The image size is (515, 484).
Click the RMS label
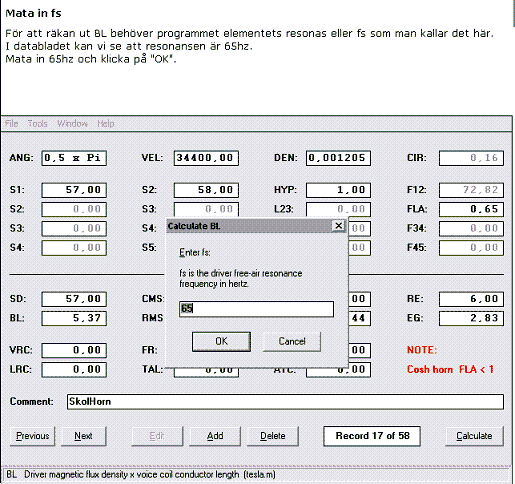coord(152,318)
